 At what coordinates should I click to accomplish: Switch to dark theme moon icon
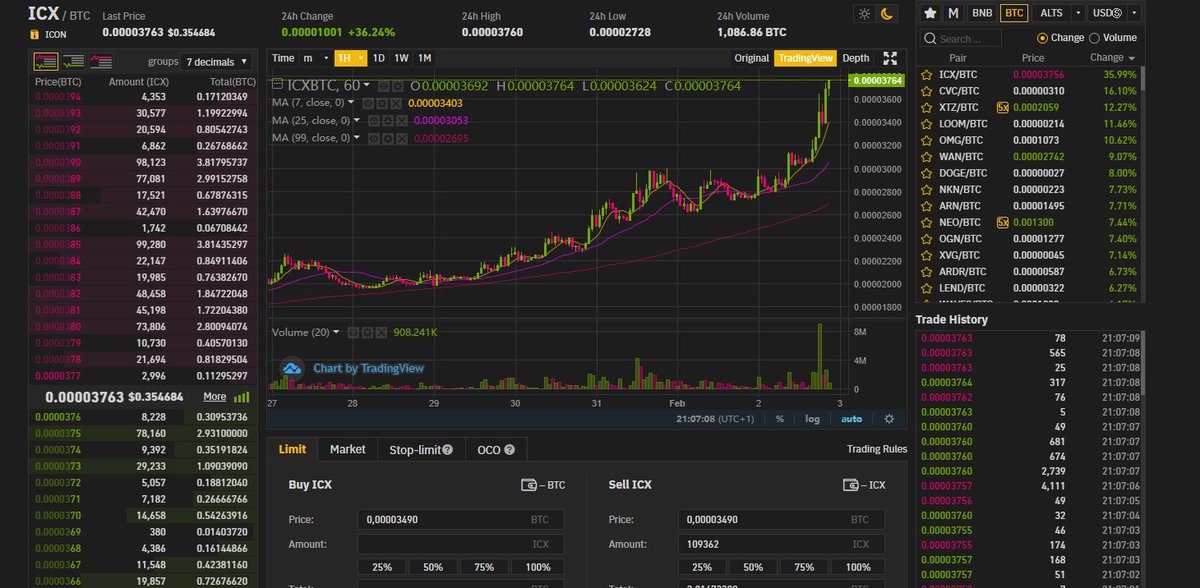(888, 14)
